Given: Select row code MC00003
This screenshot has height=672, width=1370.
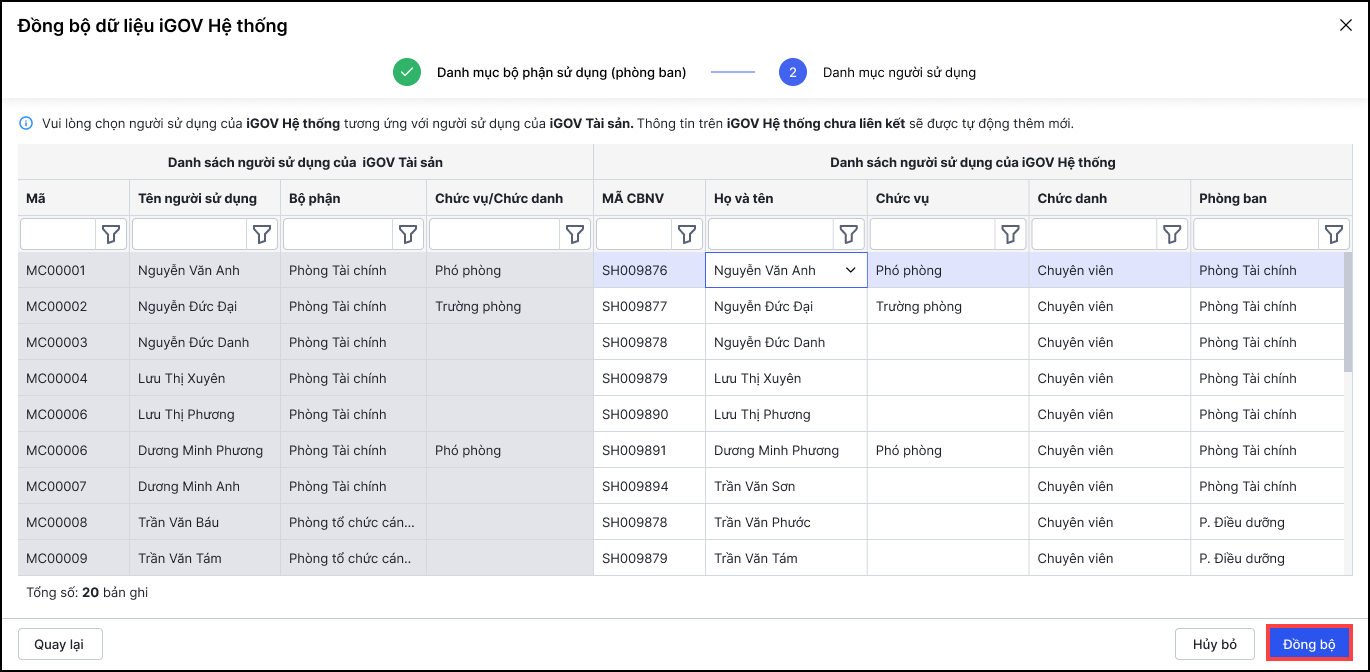Looking at the screenshot, I should click(73, 342).
